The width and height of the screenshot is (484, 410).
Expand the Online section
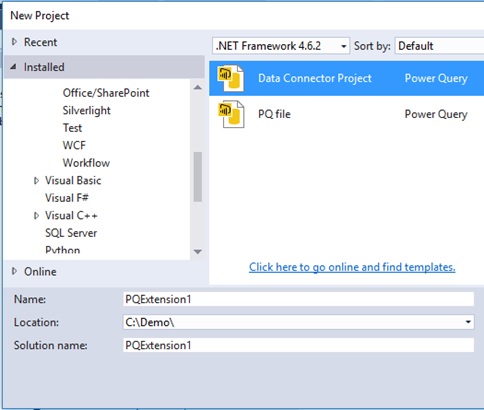coord(14,271)
